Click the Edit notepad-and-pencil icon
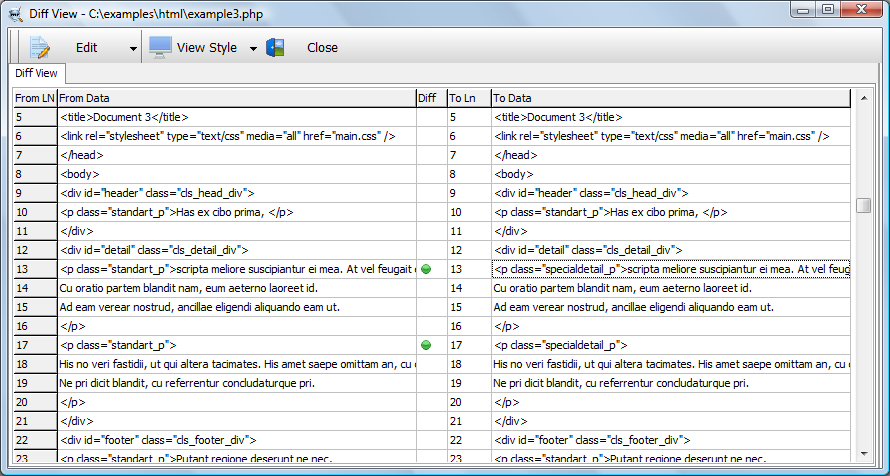This screenshot has height=476, width=890. (x=40, y=47)
